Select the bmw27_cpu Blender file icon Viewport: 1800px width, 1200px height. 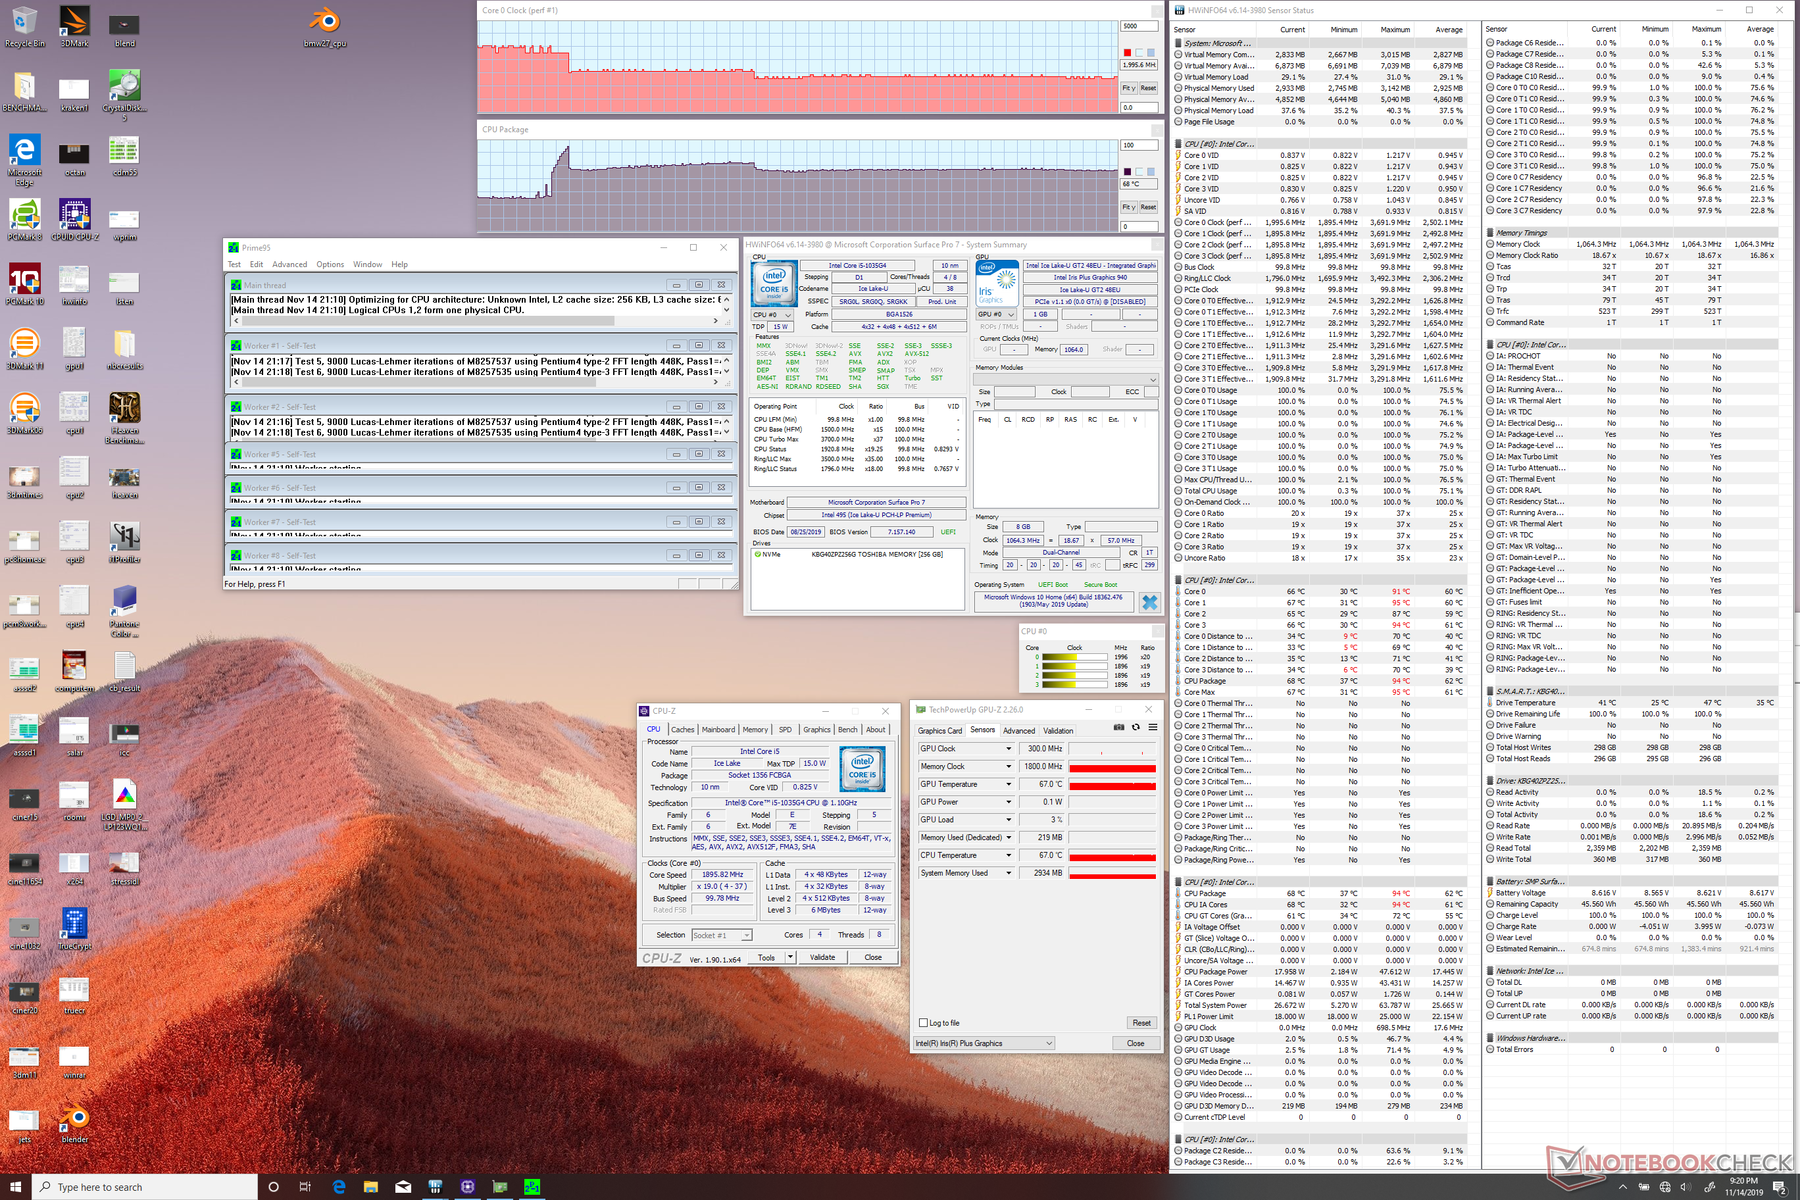(x=324, y=27)
